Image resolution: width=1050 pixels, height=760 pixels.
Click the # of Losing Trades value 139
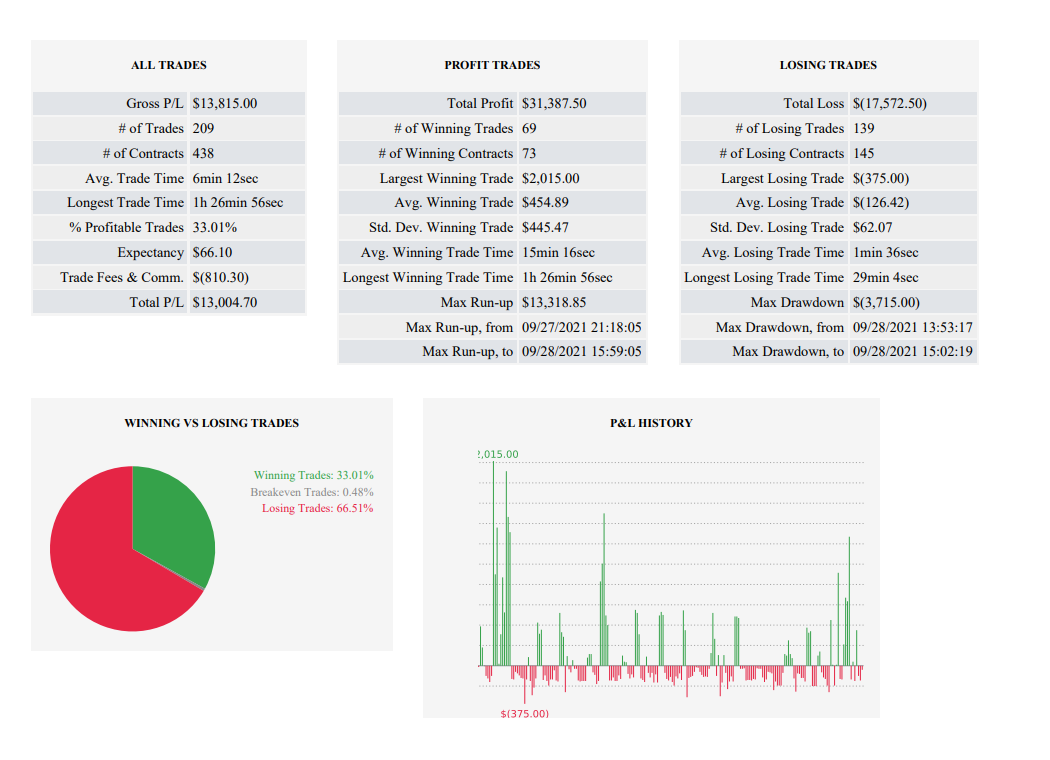(x=863, y=128)
